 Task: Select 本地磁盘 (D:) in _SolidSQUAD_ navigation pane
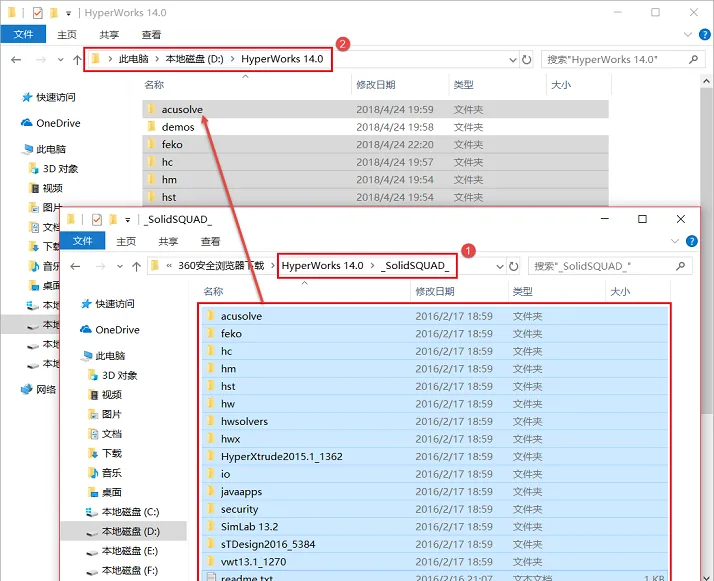point(123,531)
